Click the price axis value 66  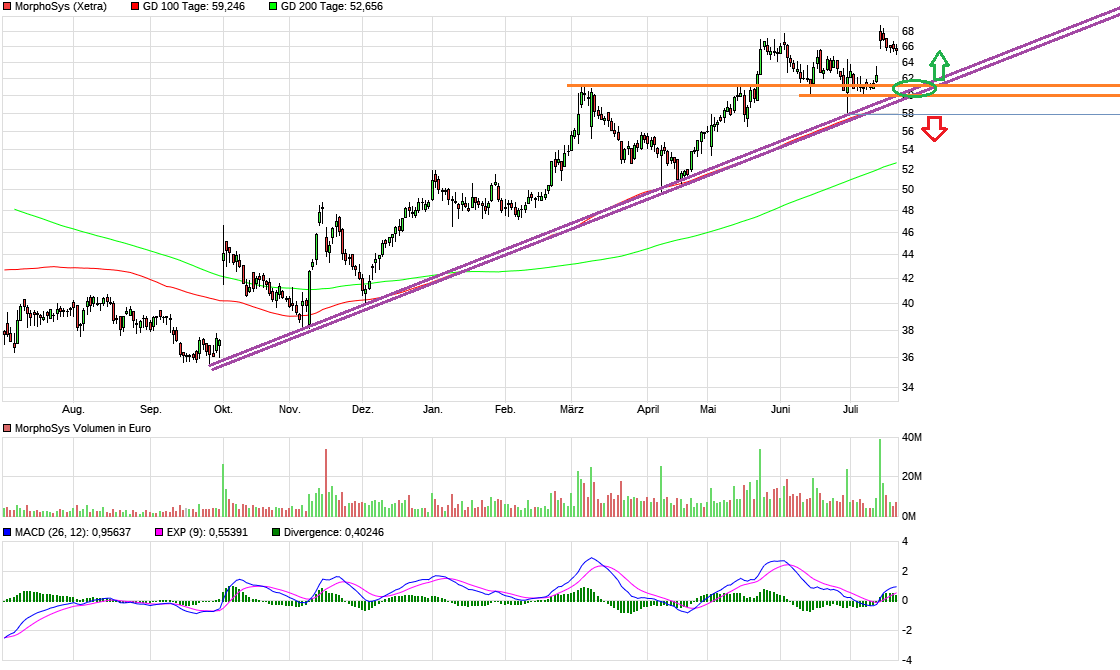[x=908, y=46]
